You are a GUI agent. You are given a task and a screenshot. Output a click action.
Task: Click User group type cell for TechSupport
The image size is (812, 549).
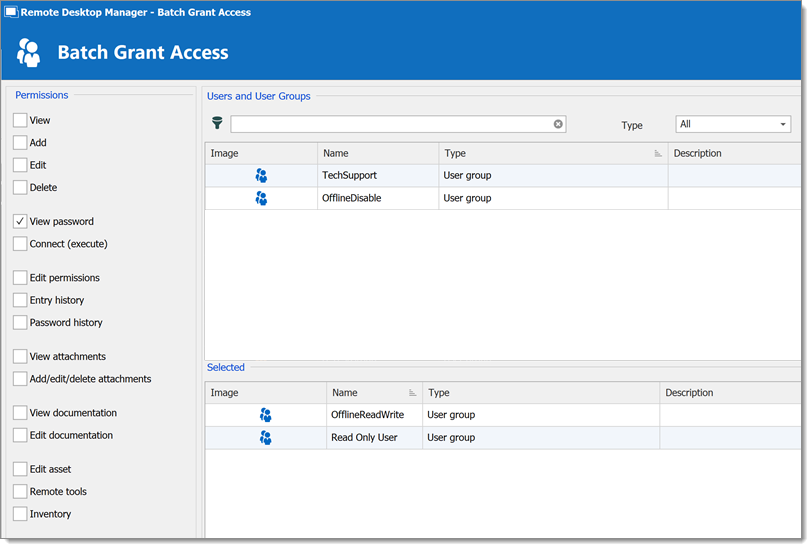coord(553,176)
